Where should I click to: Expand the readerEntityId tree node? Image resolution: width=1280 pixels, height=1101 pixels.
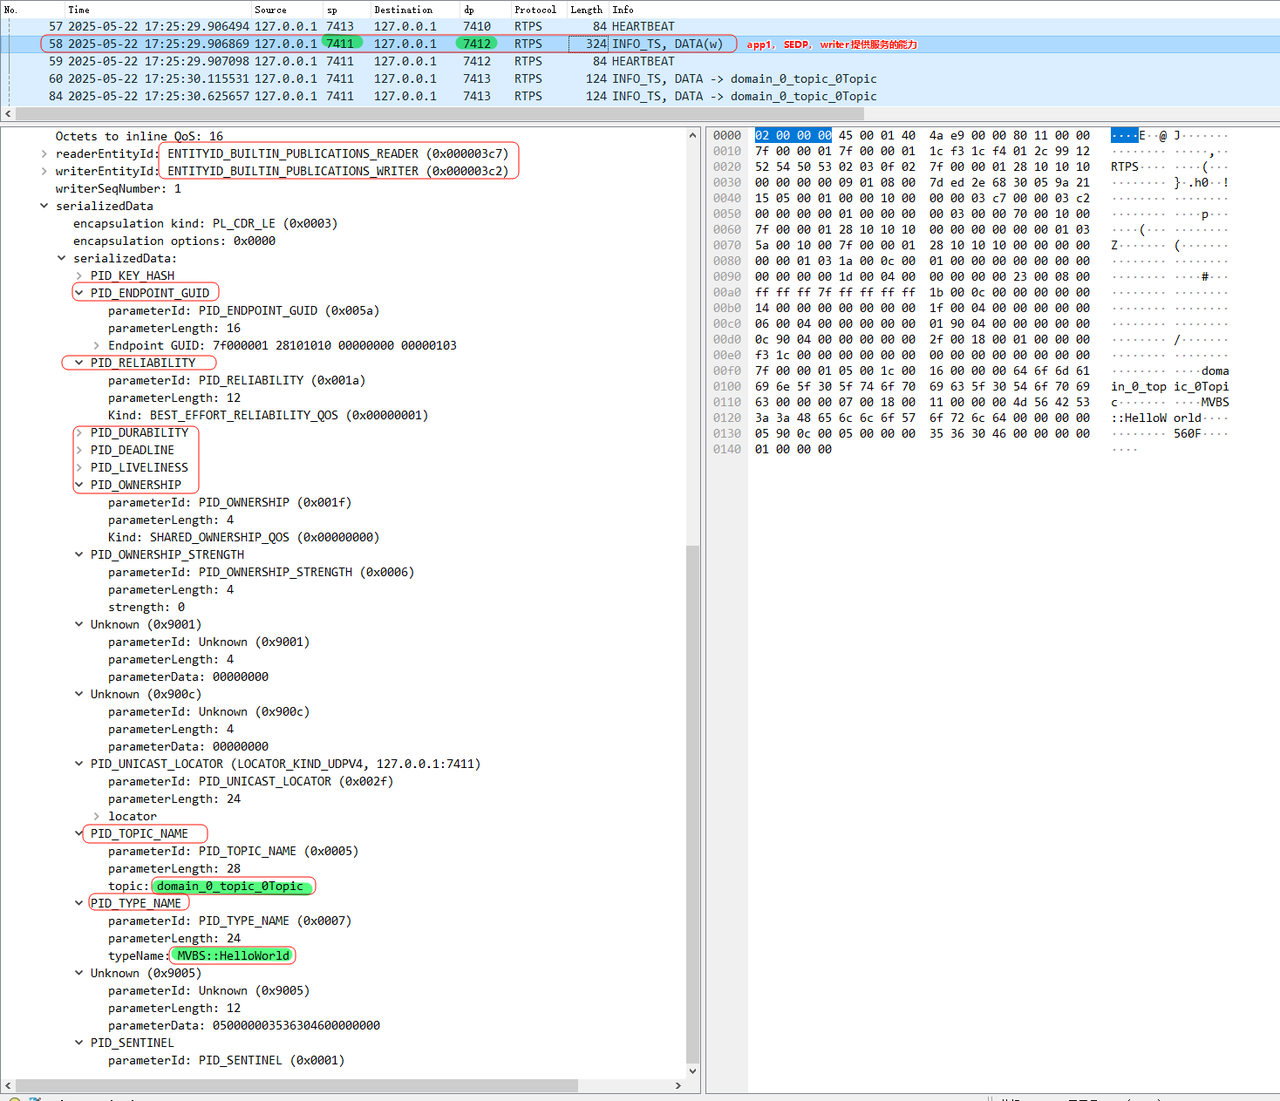(x=44, y=154)
